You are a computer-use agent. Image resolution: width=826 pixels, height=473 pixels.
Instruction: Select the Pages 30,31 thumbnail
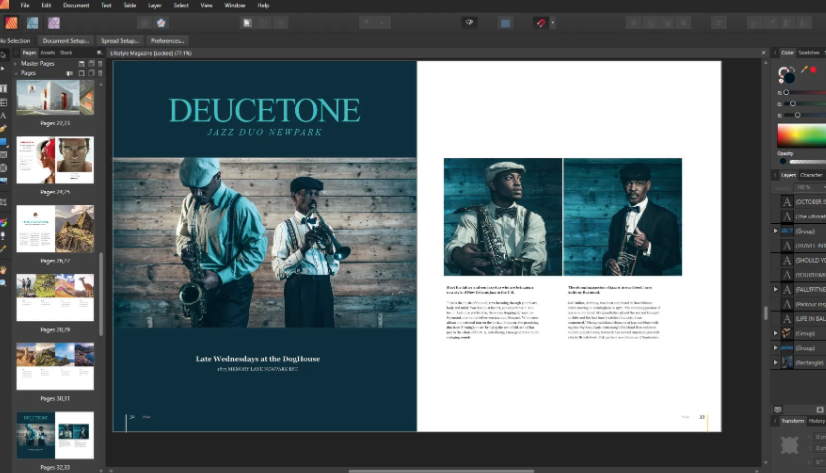tap(55, 368)
